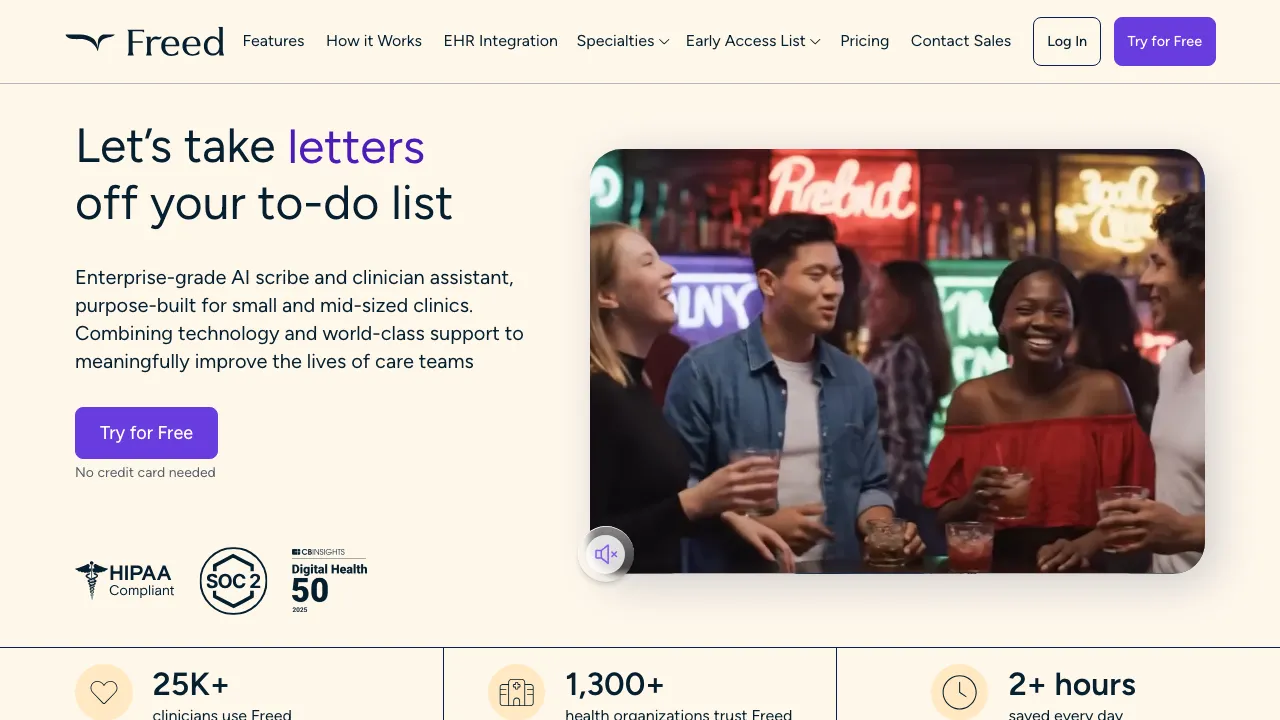Click the SOC 2 hexagon badge
Screen dimensions: 1280x720
click(x=233, y=580)
